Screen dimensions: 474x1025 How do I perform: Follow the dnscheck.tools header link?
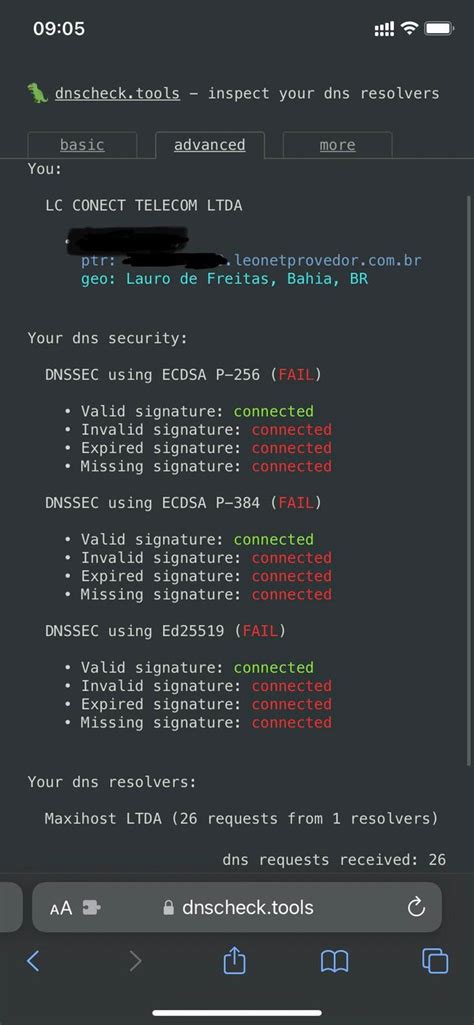(x=117, y=93)
